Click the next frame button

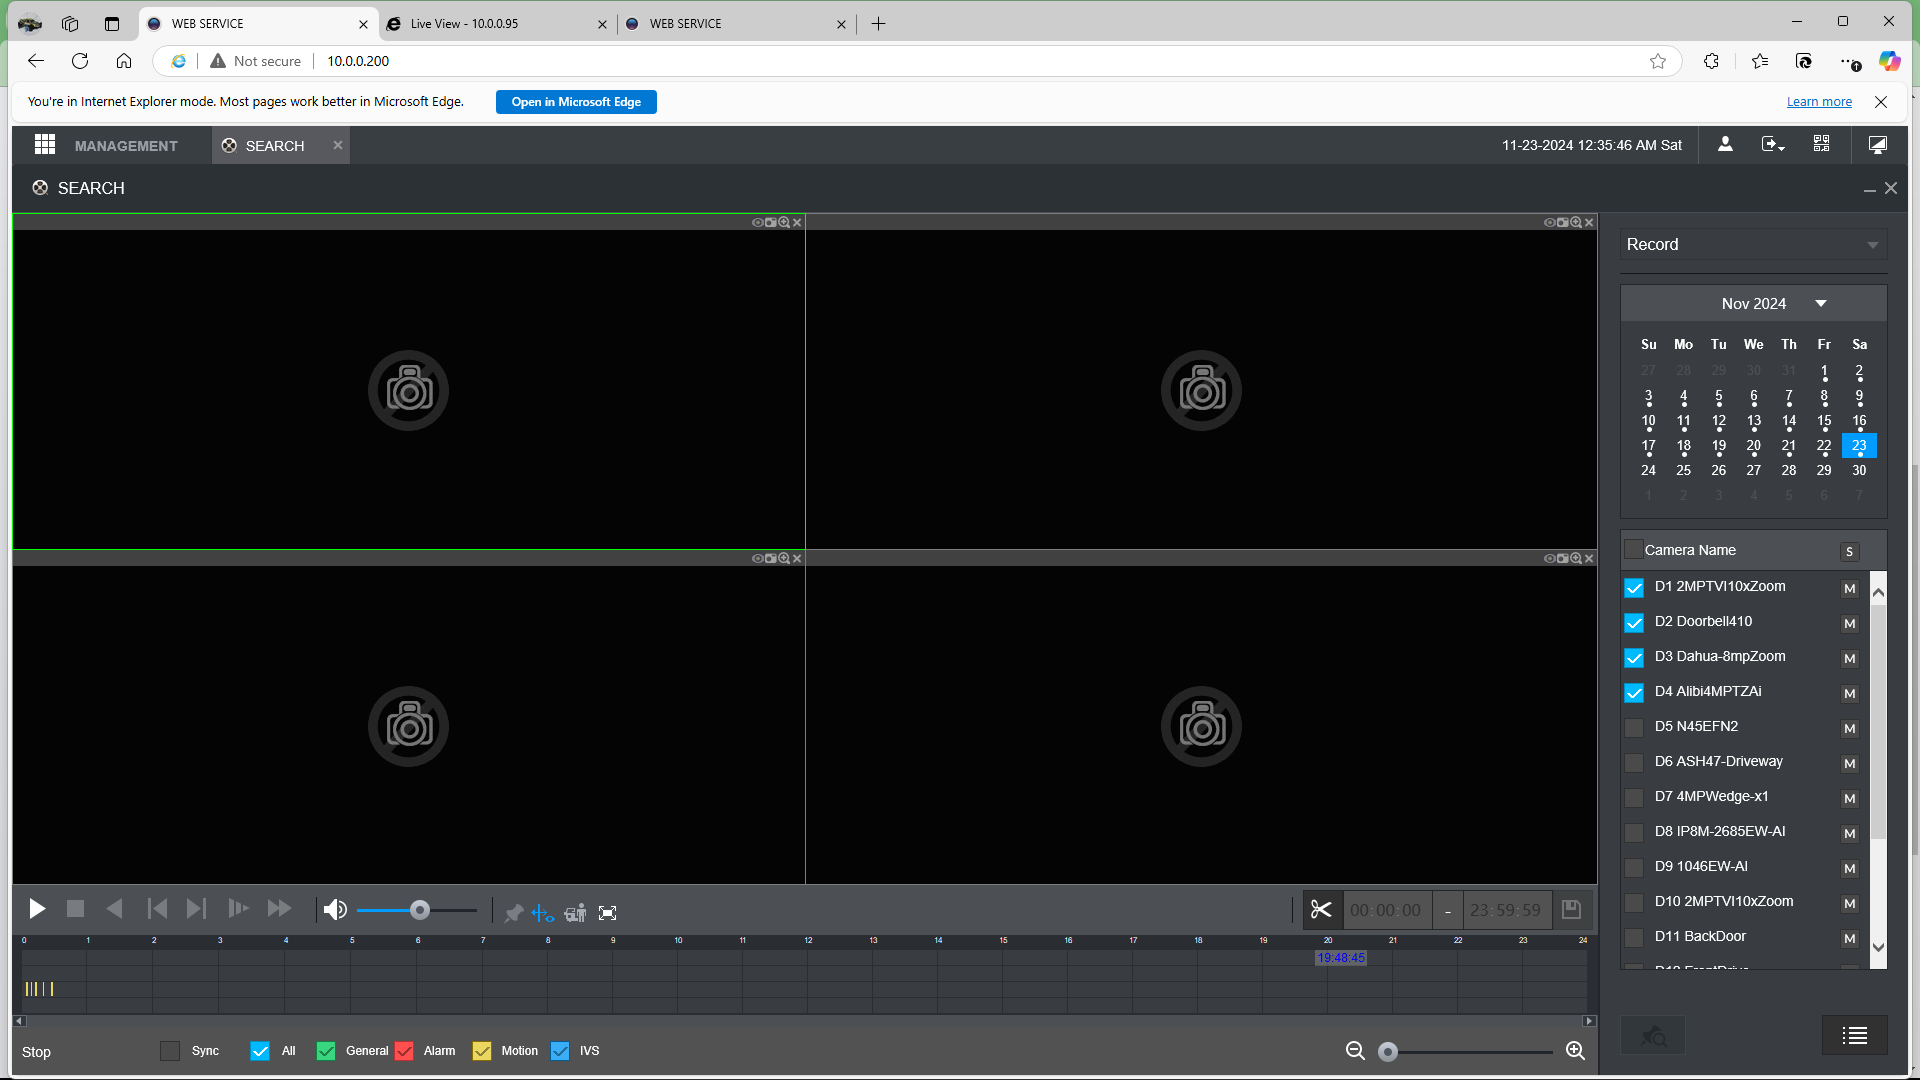(x=196, y=909)
